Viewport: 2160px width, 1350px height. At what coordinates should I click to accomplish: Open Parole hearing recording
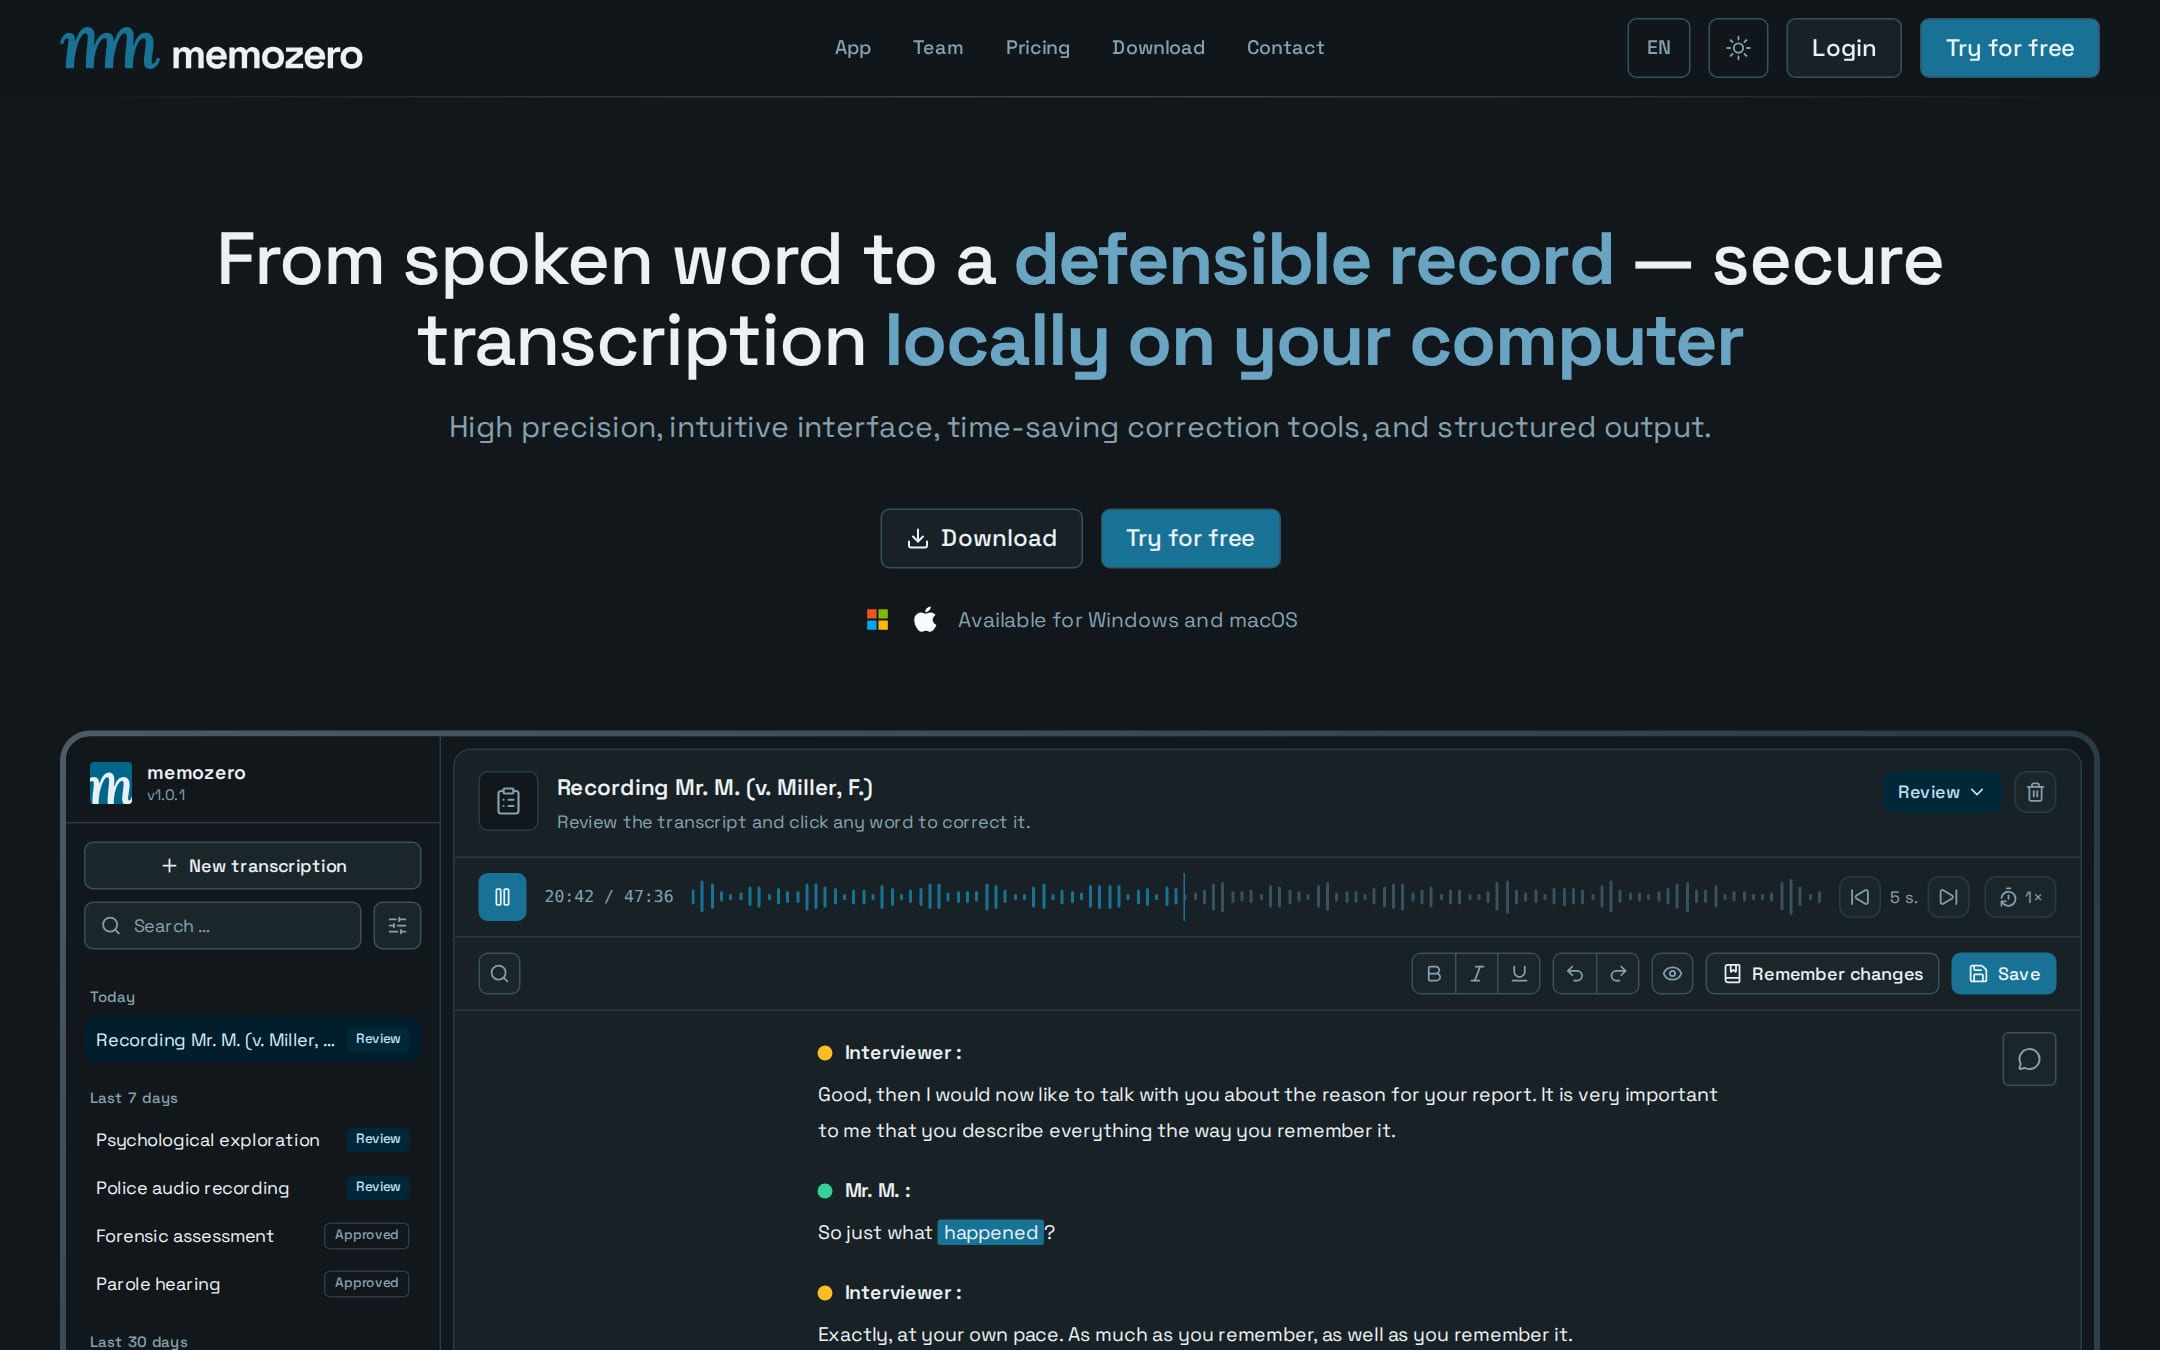click(252, 1284)
